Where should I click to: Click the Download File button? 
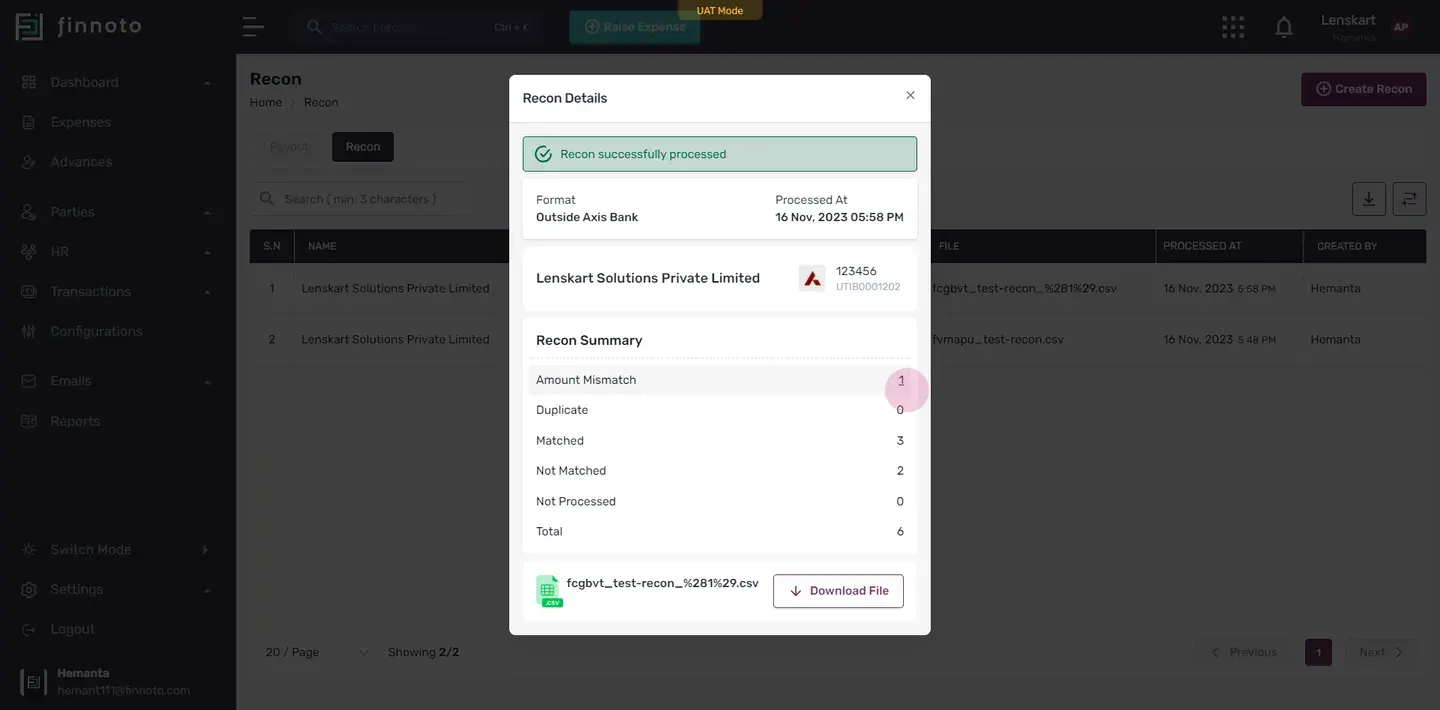click(838, 591)
